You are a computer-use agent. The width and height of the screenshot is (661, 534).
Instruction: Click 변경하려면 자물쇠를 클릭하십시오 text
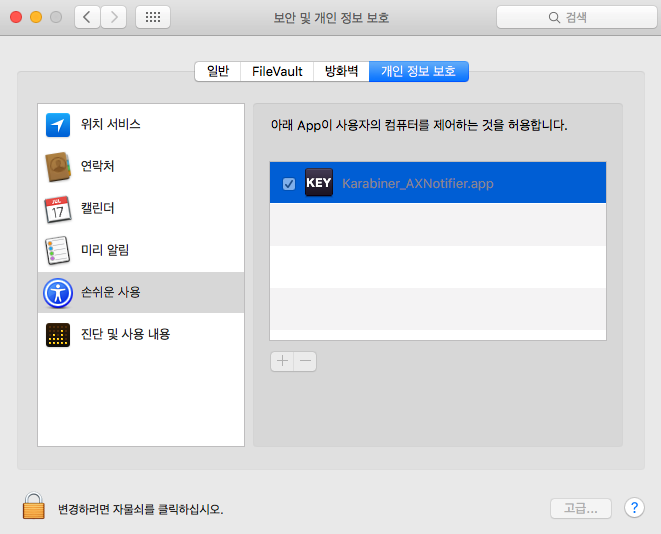pos(140,509)
